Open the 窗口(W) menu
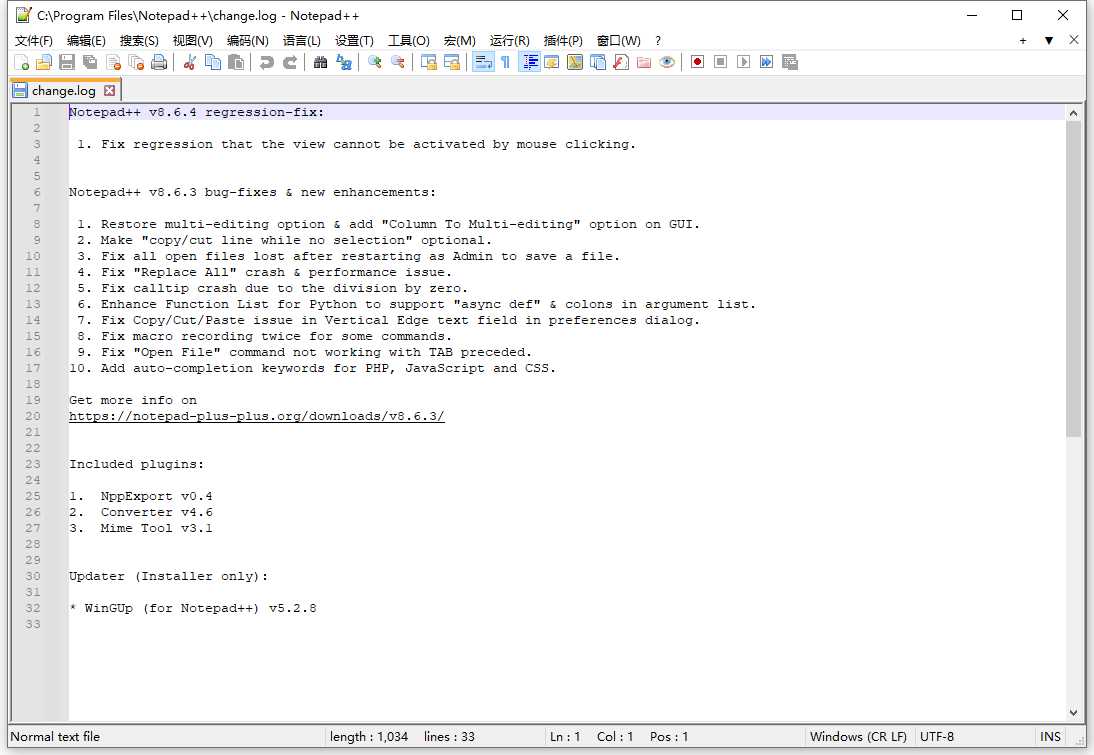The height and width of the screenshot is (755, 1094). (618, 40)
